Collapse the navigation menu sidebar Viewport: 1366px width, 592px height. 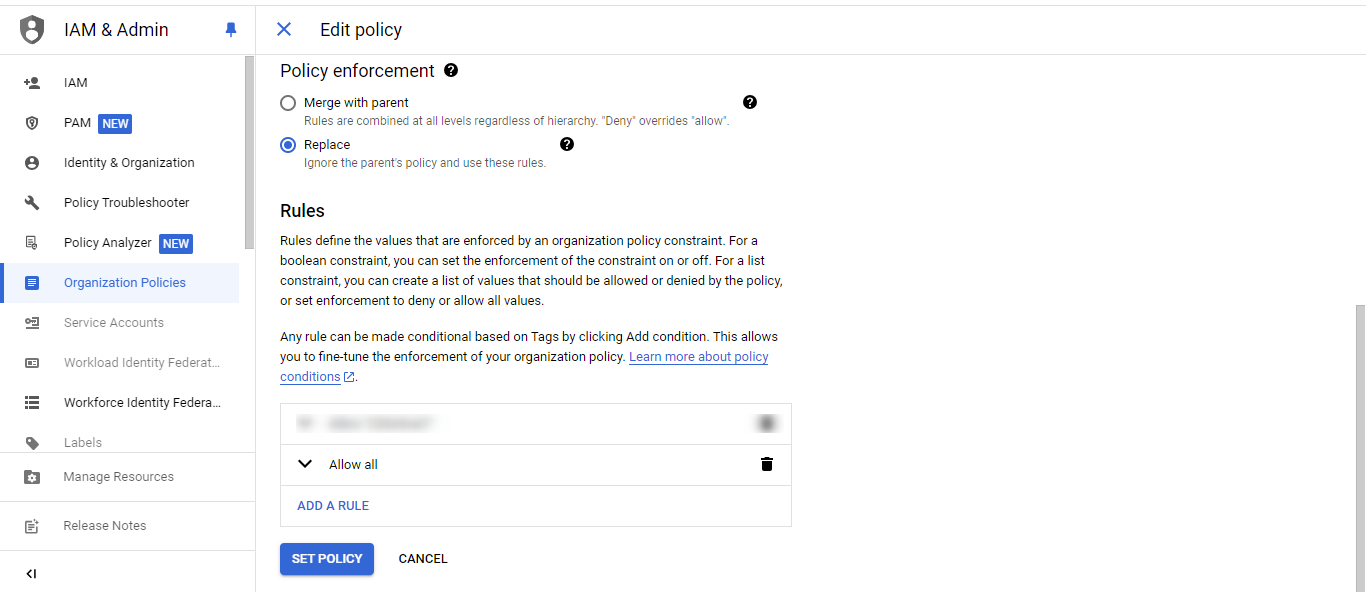tap(31, 574)
